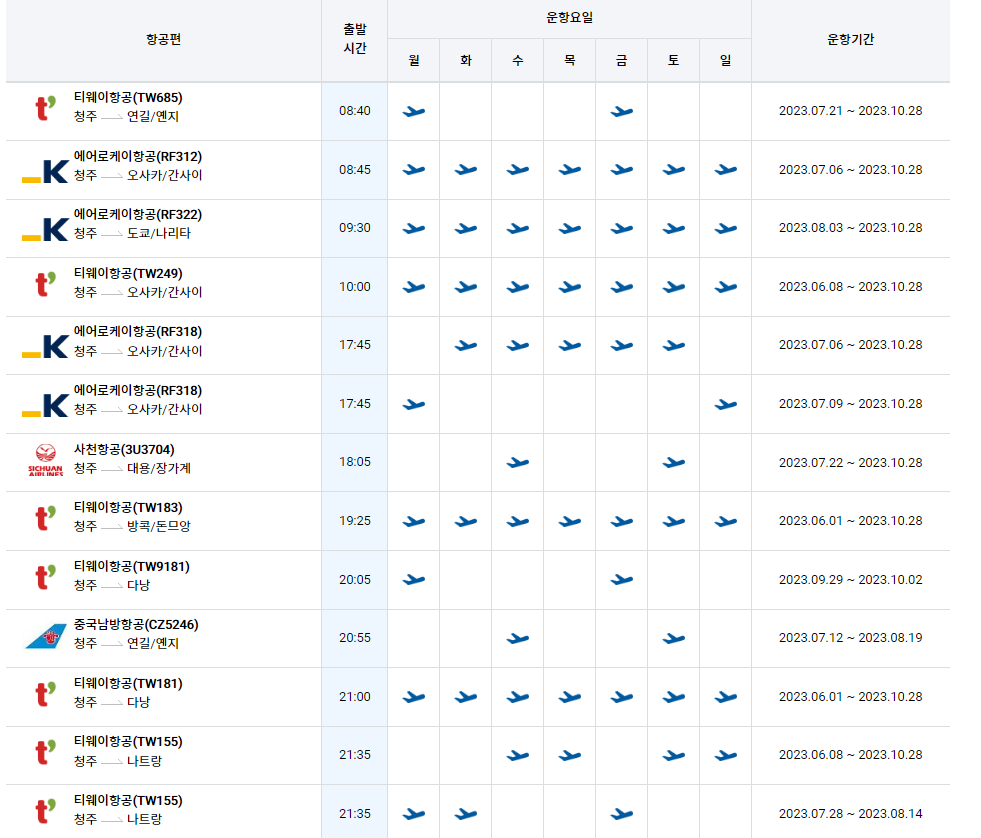The height and width of the screenshot is (838, 981).
Task: Click Wednesday plane icon for RF322
Action: point(517,228)
